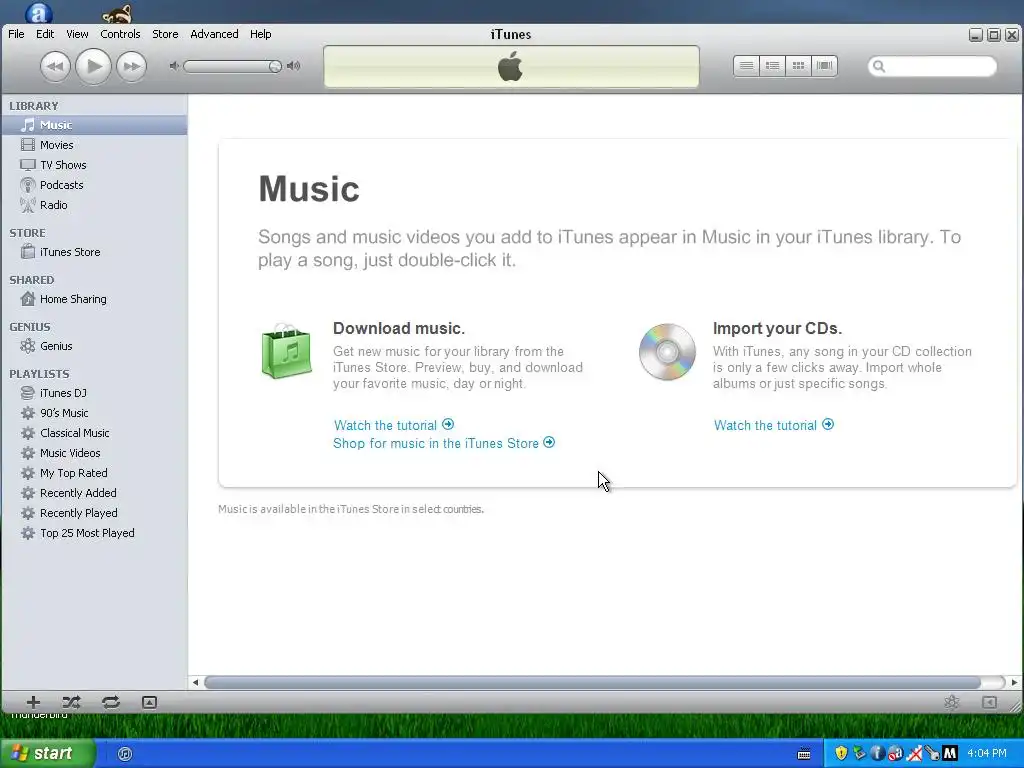Switch to Grid view
This screenshot has width=1024, height=768.
(798, 66)
